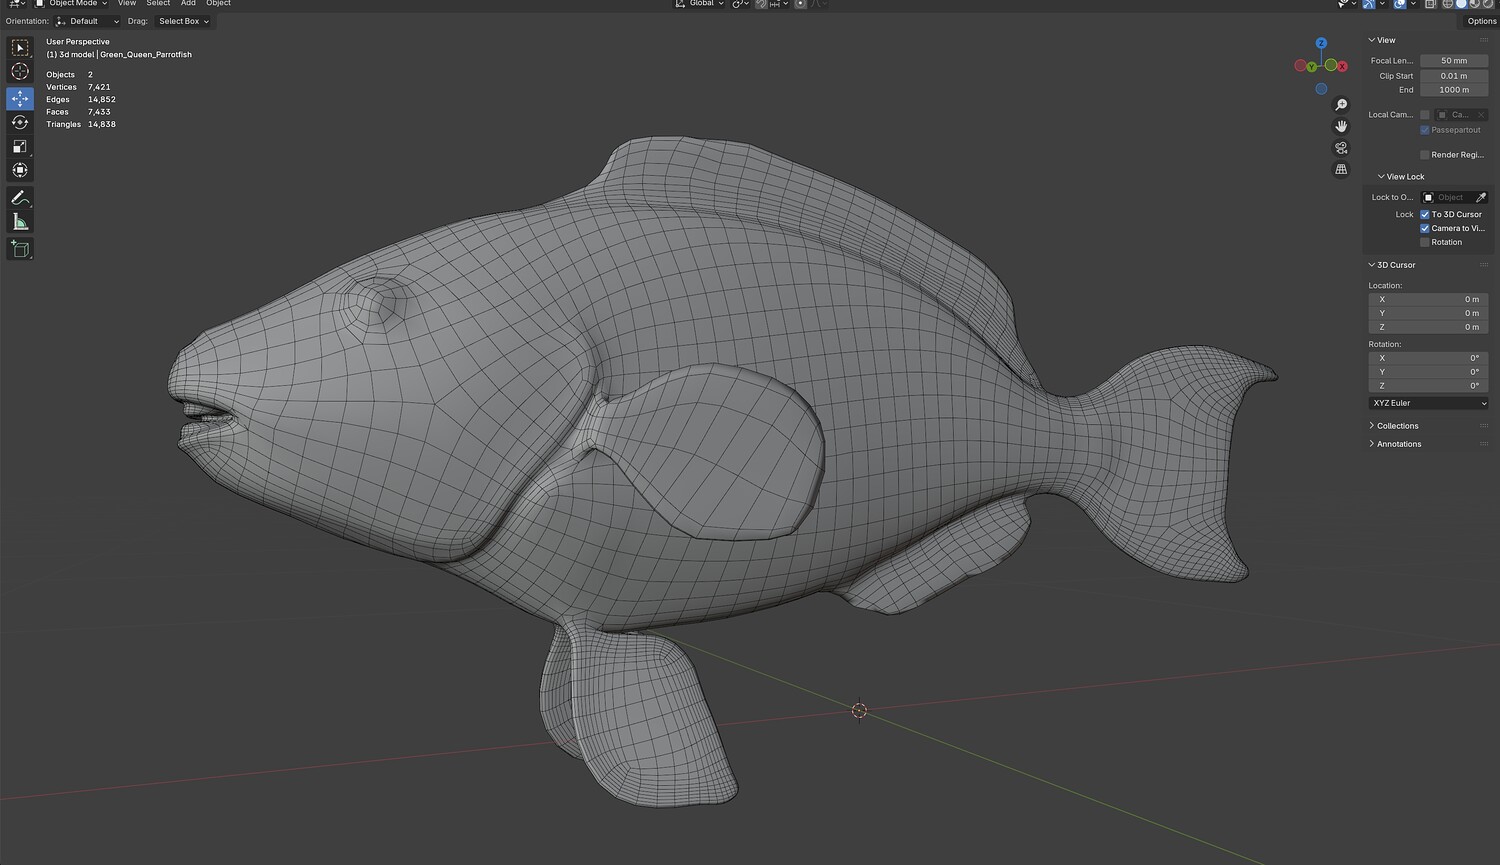Click the Options button

1481,21
